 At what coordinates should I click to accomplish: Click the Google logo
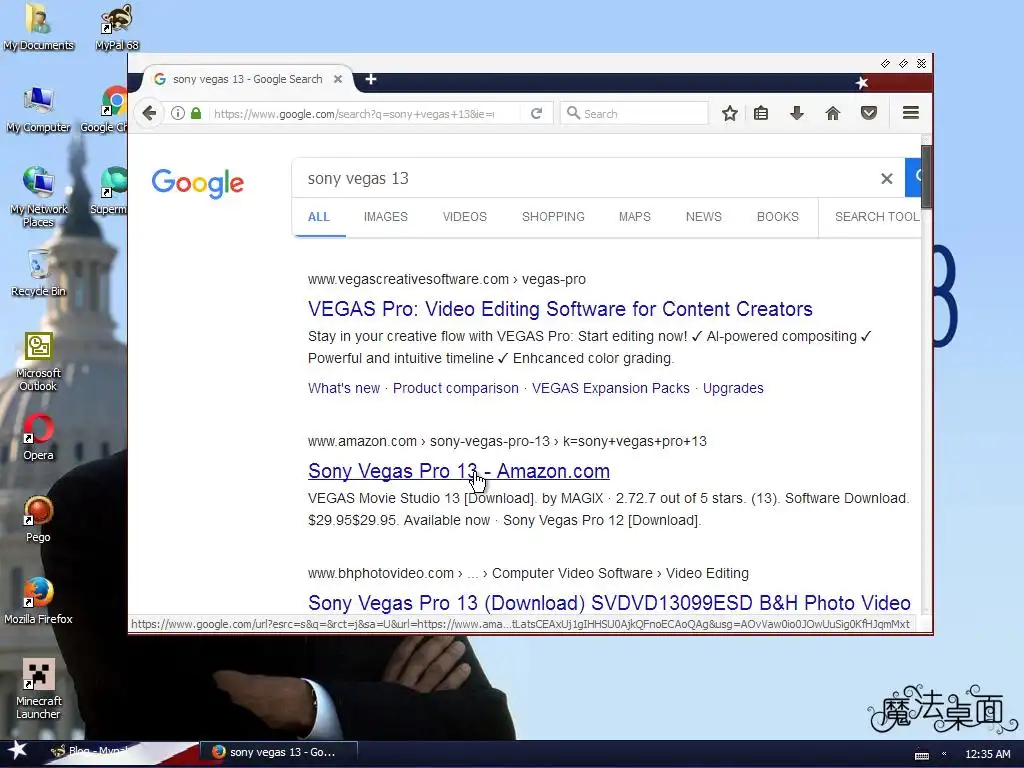(x=197, y=184)
